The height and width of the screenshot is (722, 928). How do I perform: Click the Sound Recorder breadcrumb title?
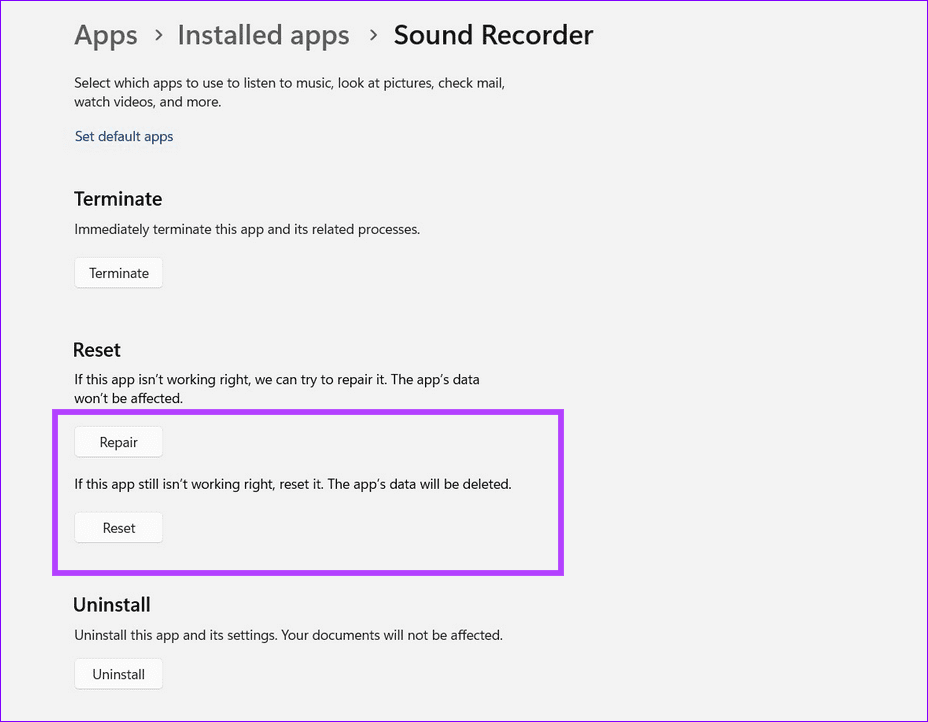(x=493, y=35)
